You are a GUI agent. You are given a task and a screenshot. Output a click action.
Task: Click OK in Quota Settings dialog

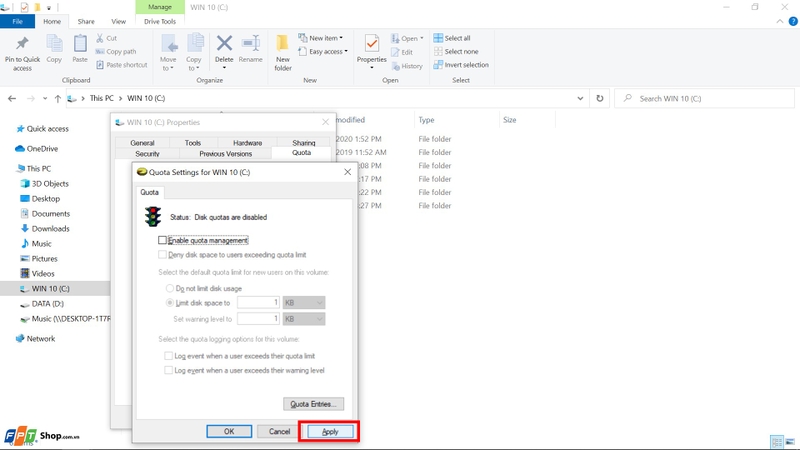tap(229, 431)
